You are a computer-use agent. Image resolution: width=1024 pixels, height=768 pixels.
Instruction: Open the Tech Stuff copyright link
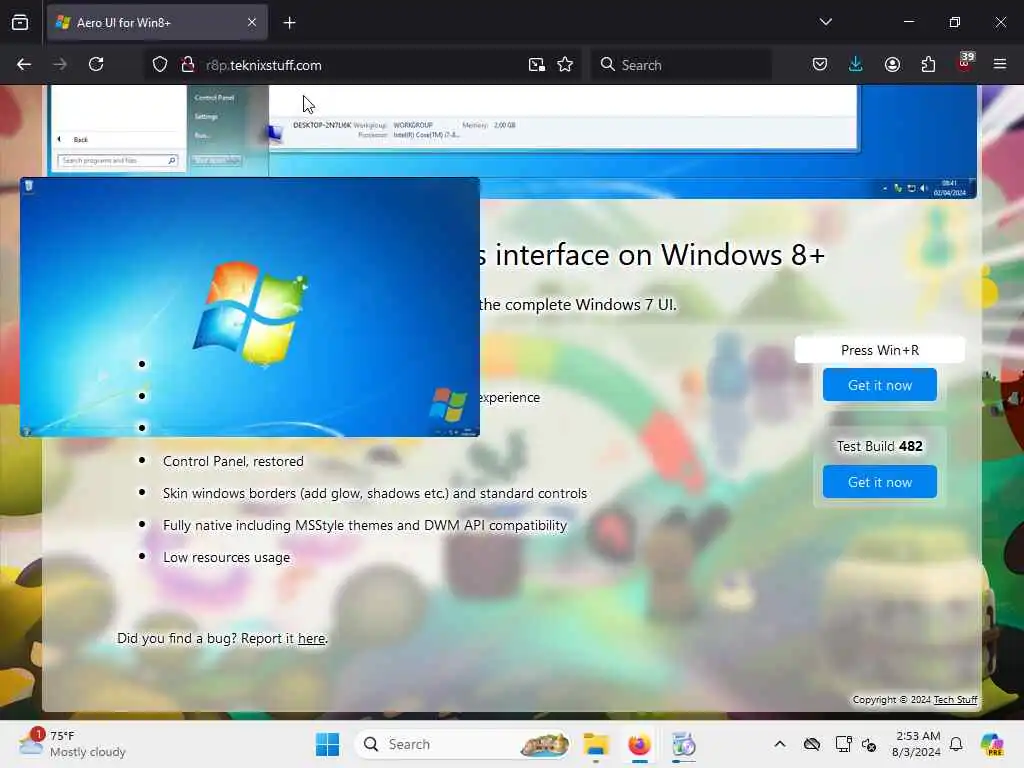pos(955,699)
